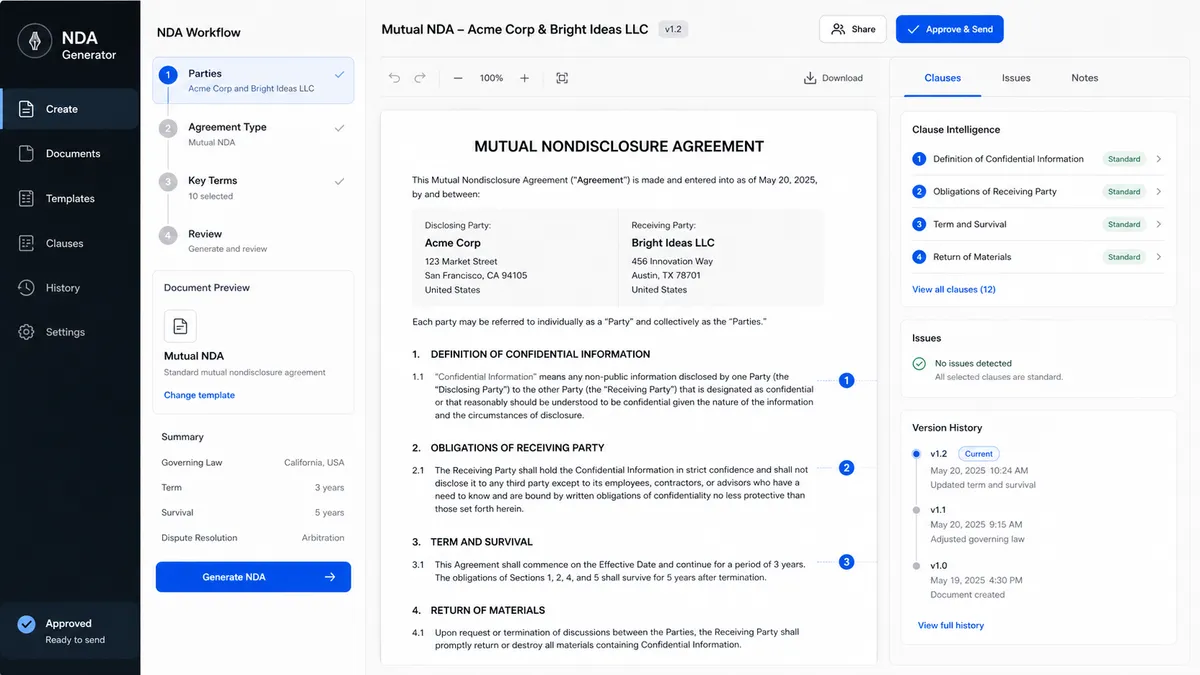Click the Generate NDA button
The width and height of the screenshot is (1200, 675).
tap(253, 577)
